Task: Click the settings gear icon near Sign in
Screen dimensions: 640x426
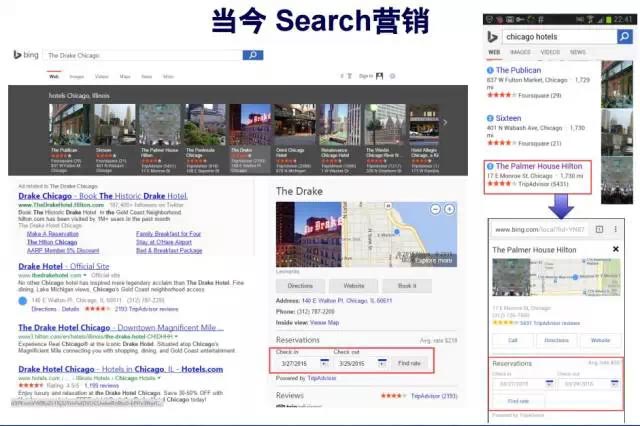Action: click(x=392, y=76)
